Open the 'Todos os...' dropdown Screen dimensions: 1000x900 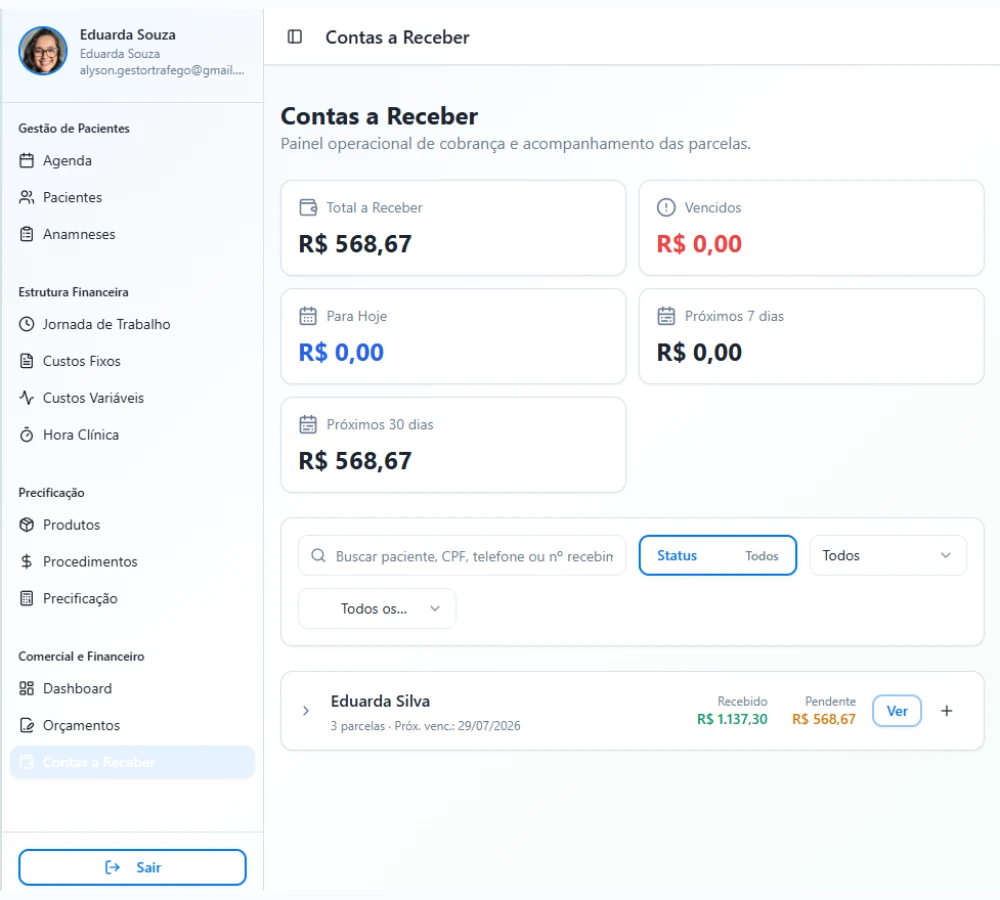(377, 609)
